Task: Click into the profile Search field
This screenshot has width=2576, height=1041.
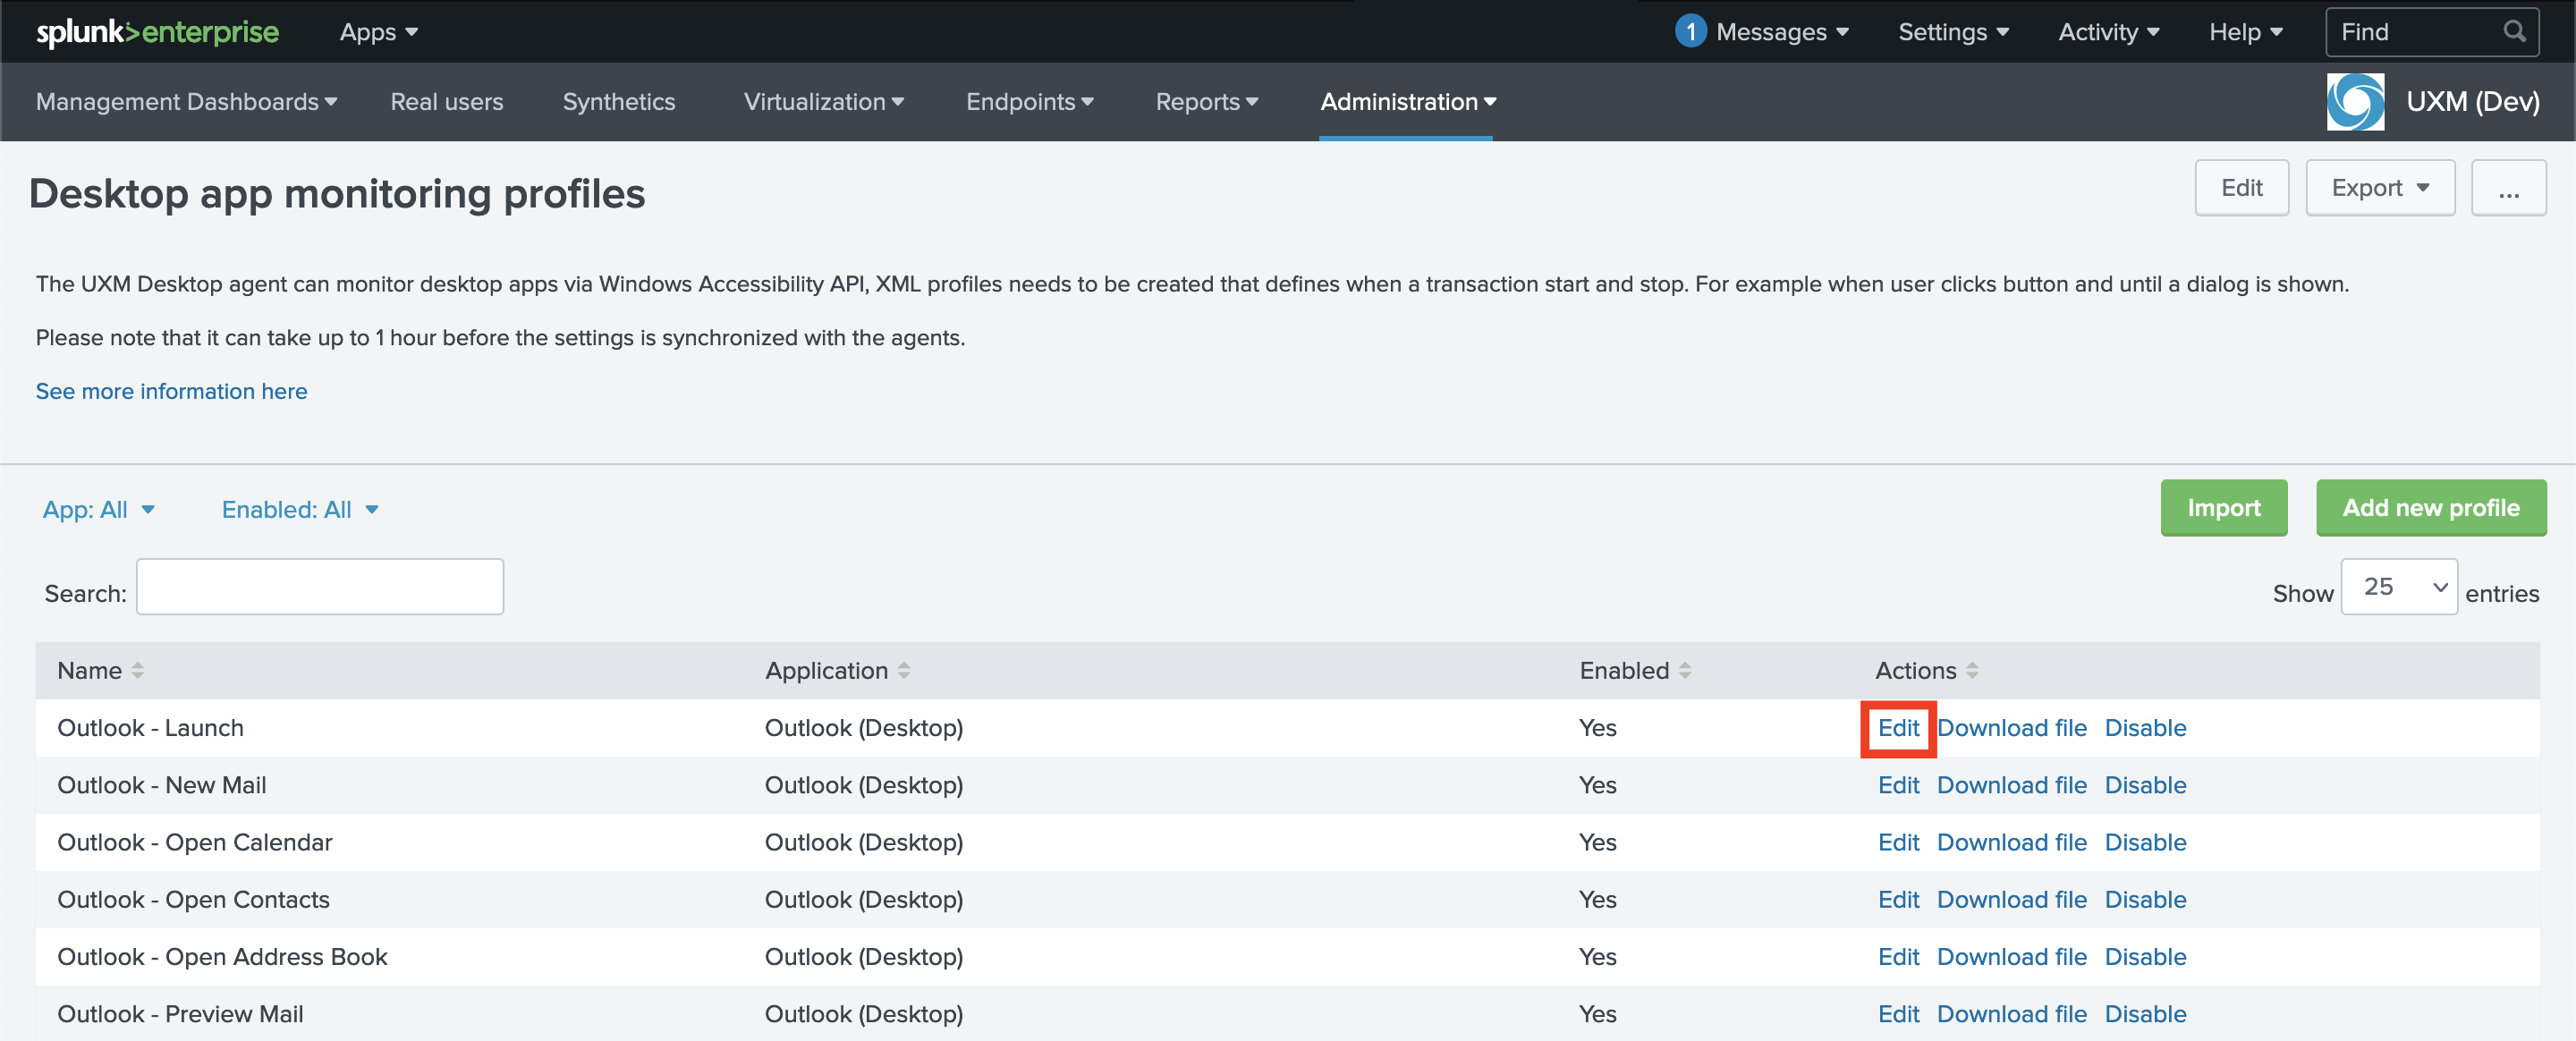Action: point(319,587)
